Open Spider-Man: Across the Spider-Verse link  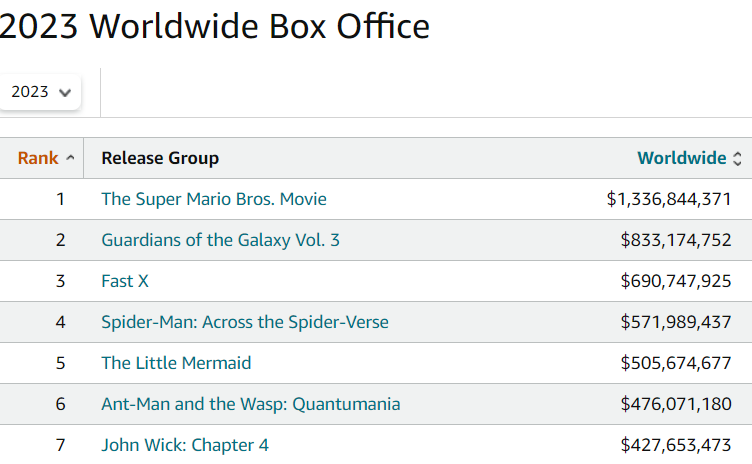click(245, 322)
